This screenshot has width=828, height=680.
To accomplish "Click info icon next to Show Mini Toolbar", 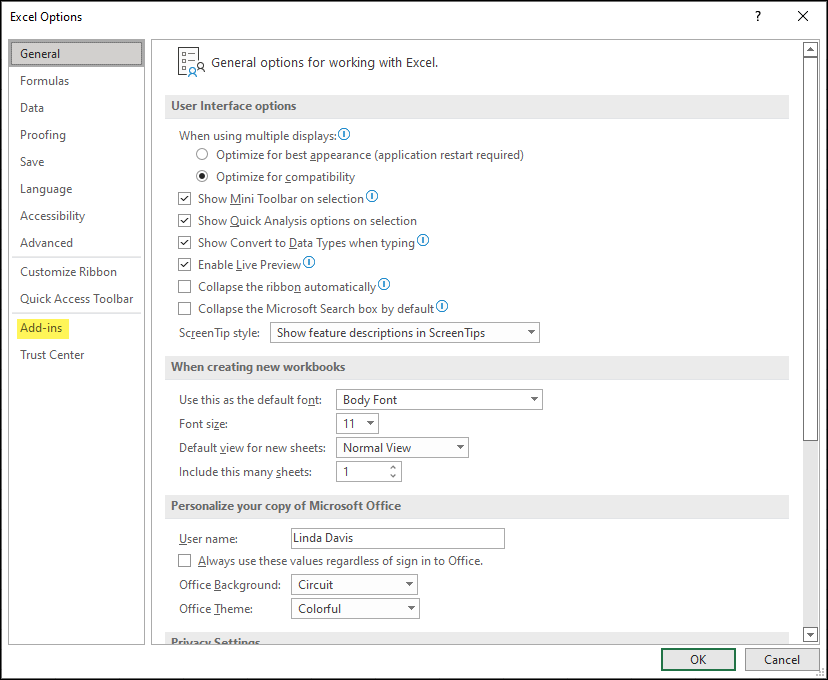I will pos(372,196).
